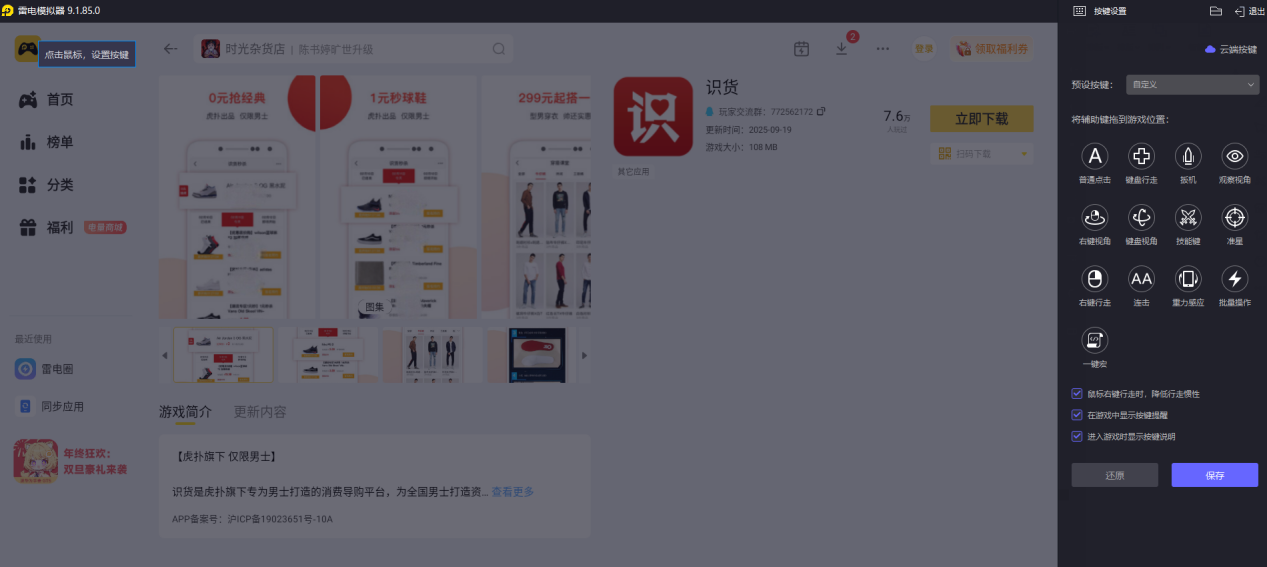Click the 还原 button

pyautogui.click(x=1115, y=475)
